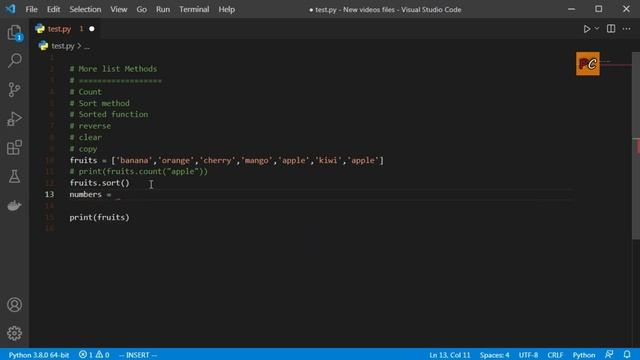Change indentation via Spaces: 4

coord(494,355)
